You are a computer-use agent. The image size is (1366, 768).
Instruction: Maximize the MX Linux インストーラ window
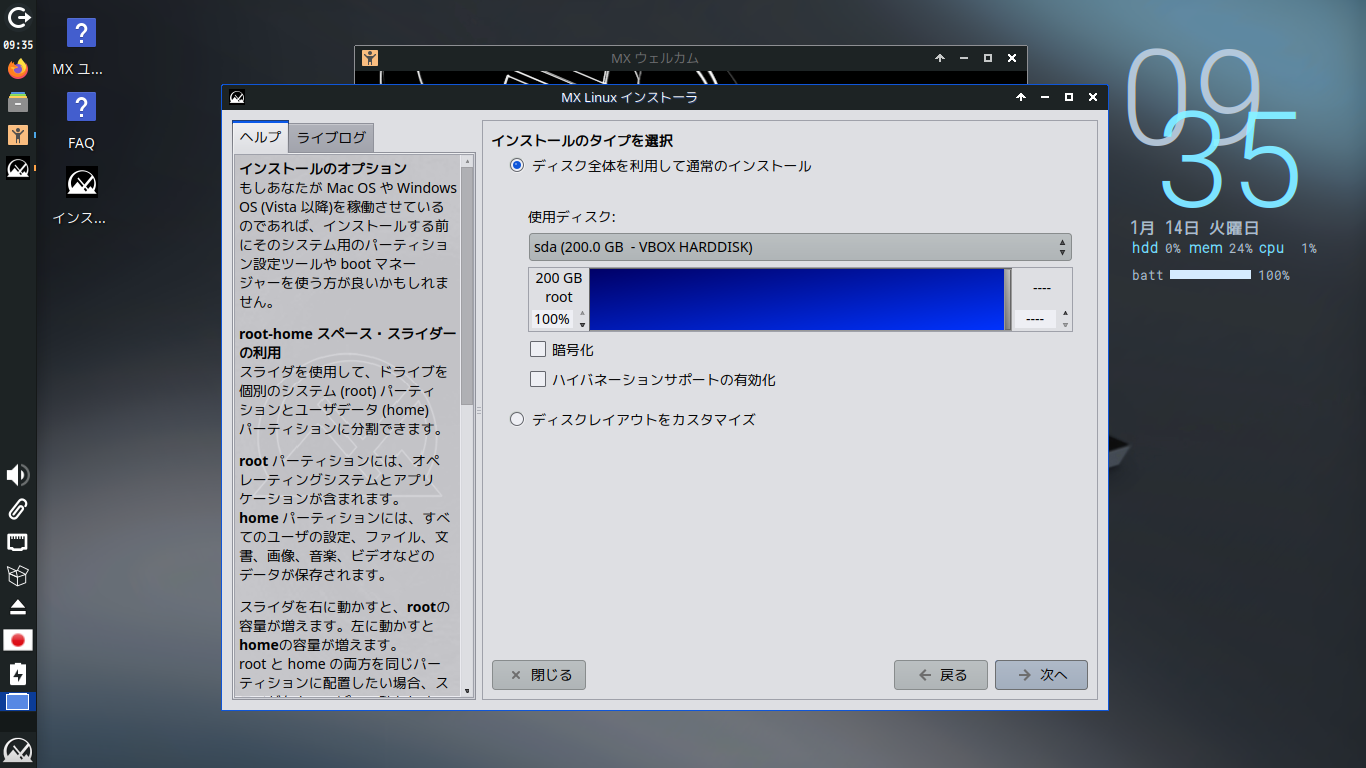(1069, 97)
